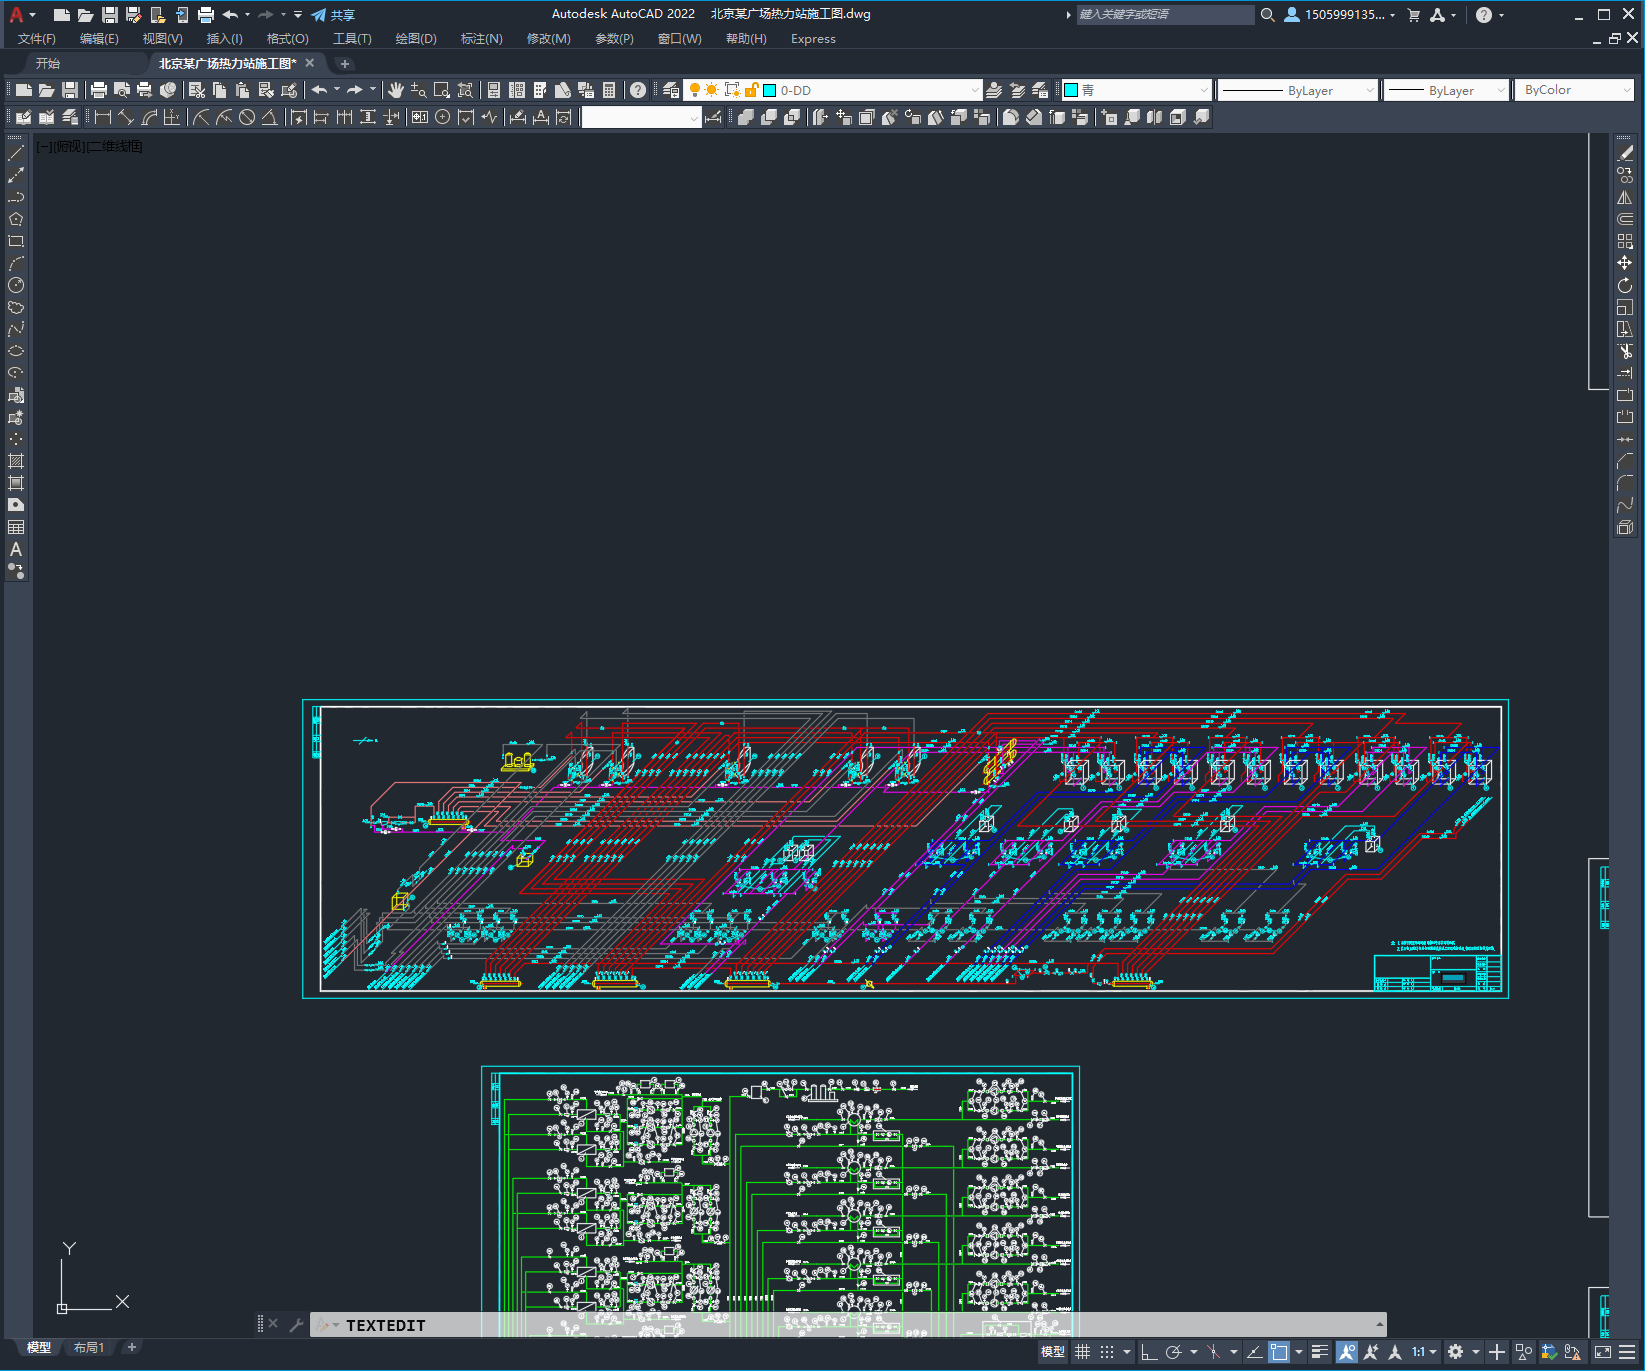Image resolution: width=1645 pixels, height=1371 pixels.
Task: Click the cyan layer color swatch
Action: click(x=770, y=90)
